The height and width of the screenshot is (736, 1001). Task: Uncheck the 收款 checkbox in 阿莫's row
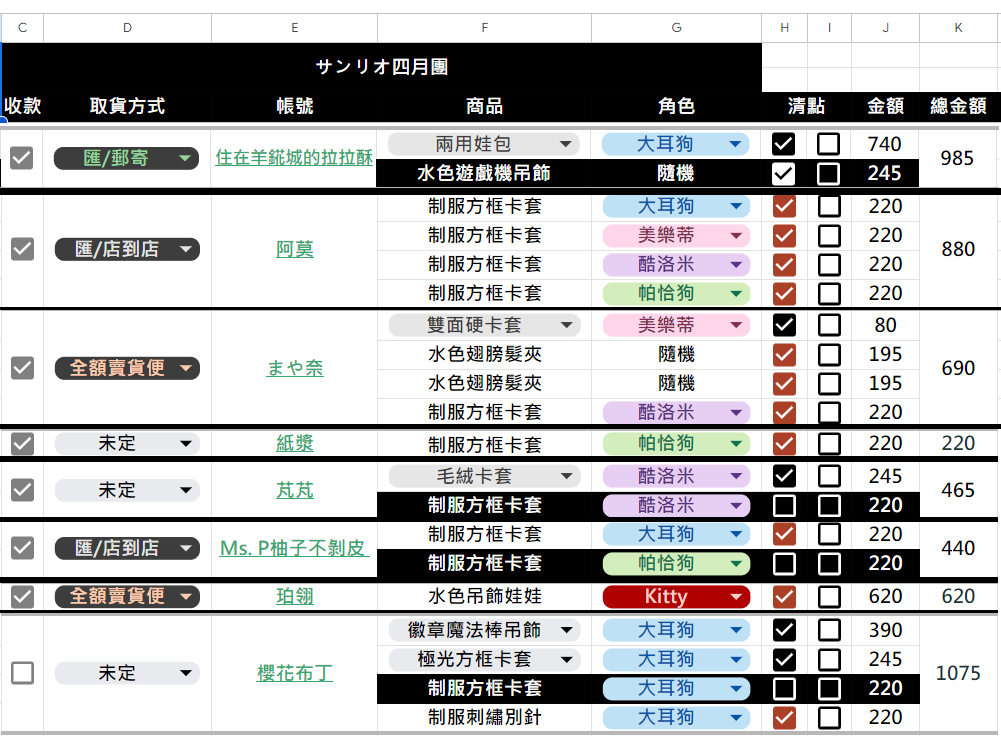click(22, 249)
